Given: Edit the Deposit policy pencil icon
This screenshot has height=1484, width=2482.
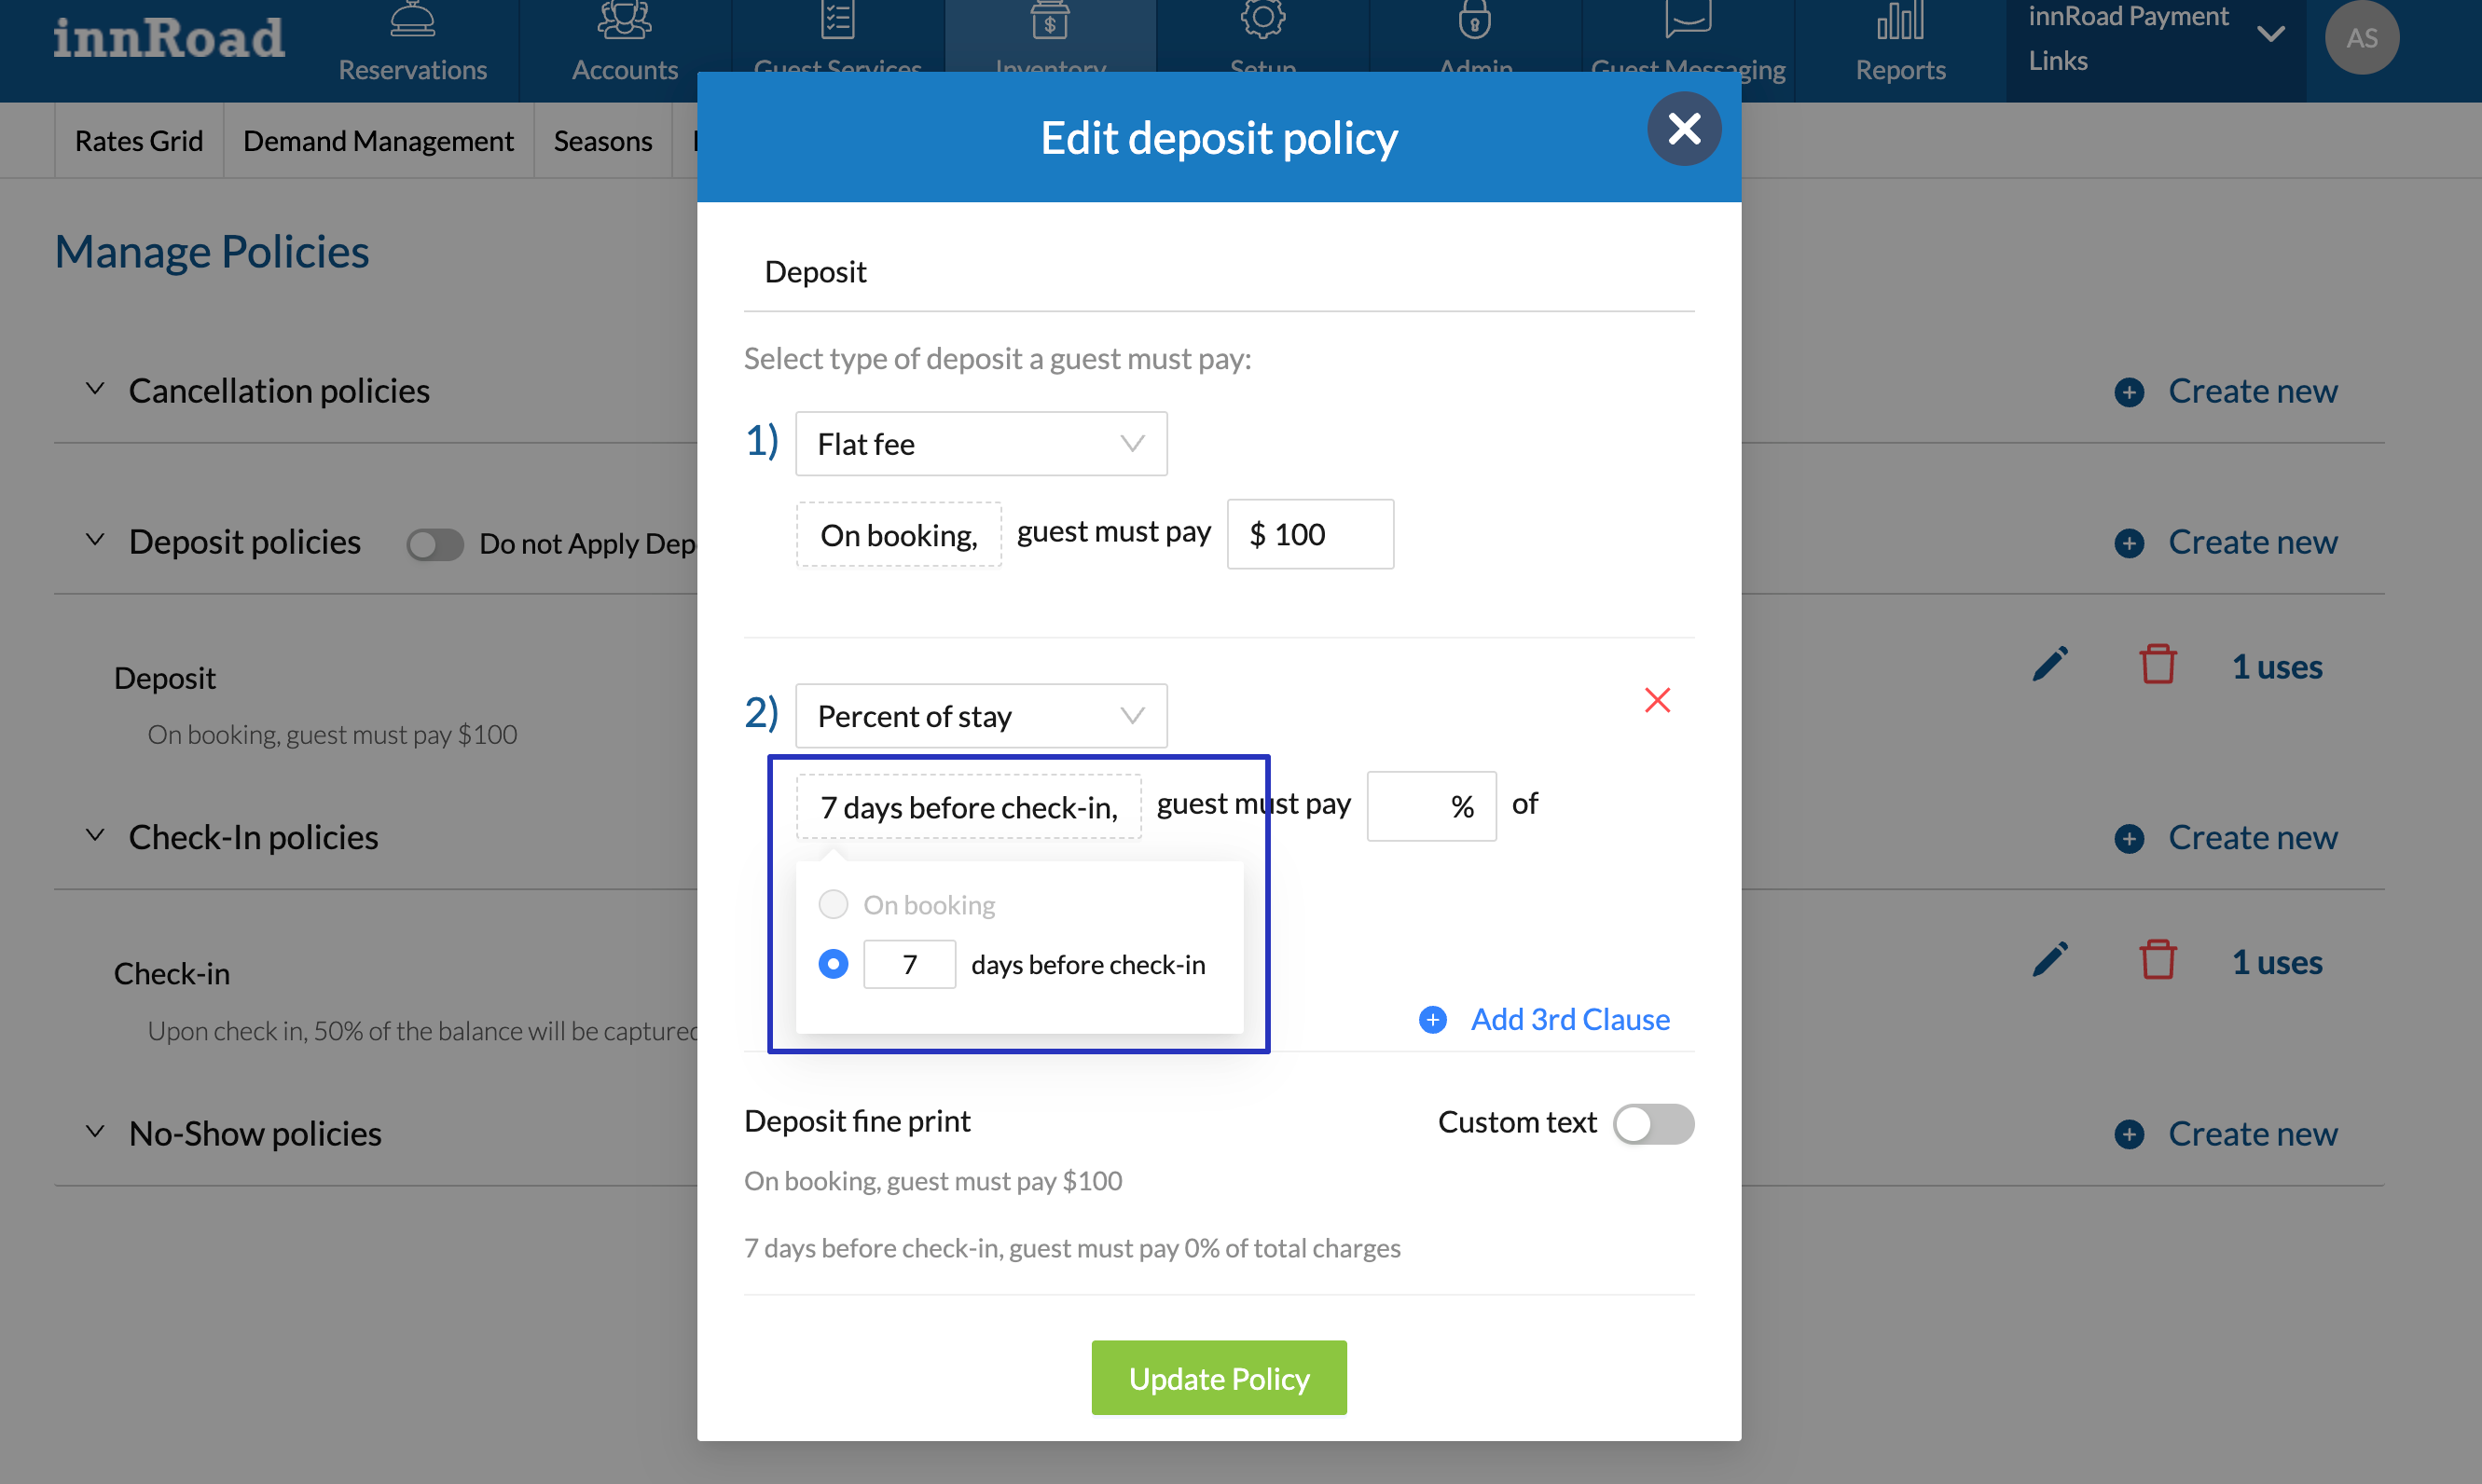Looking at the screenshot, I should 2049,665.
